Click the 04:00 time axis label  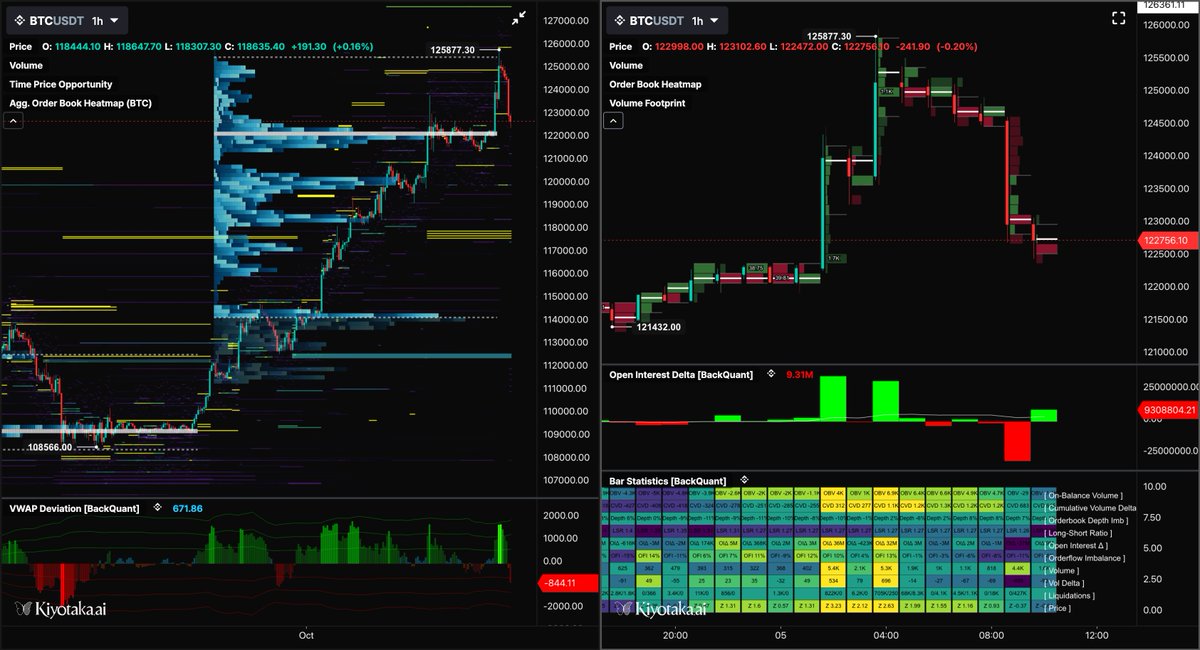pos(886,634)
